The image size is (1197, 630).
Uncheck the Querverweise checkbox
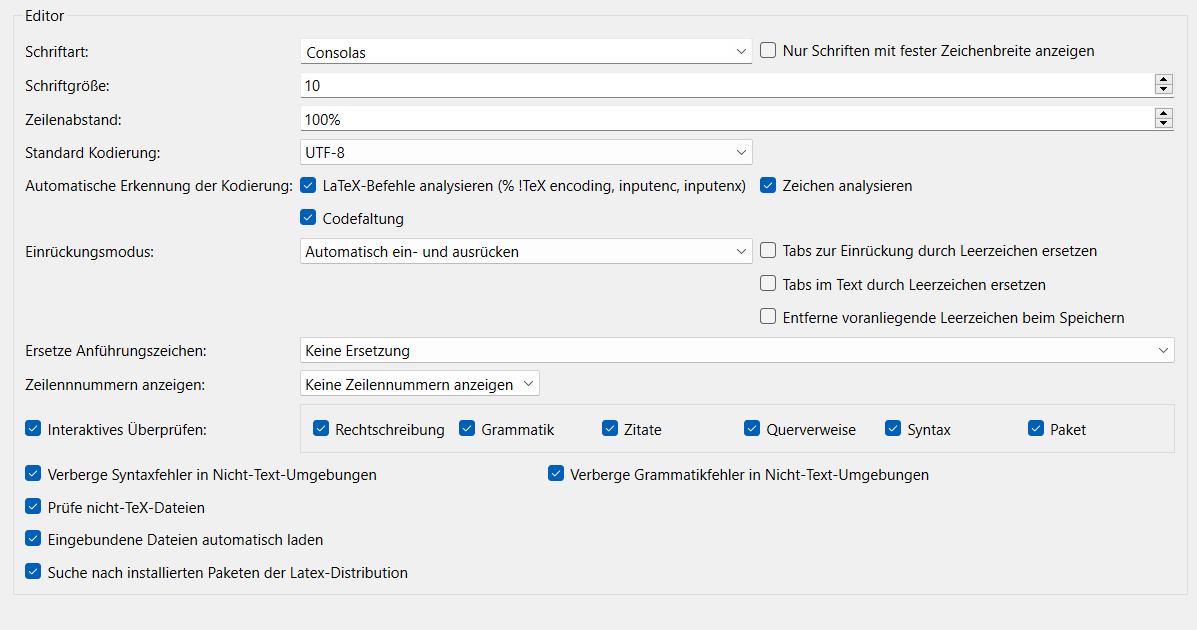tap(752, 428)
